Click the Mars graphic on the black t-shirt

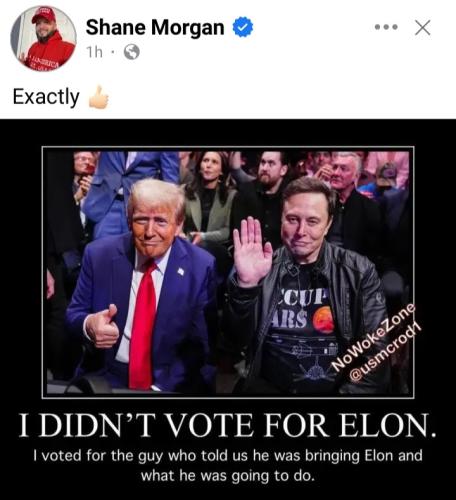point(324,319)
